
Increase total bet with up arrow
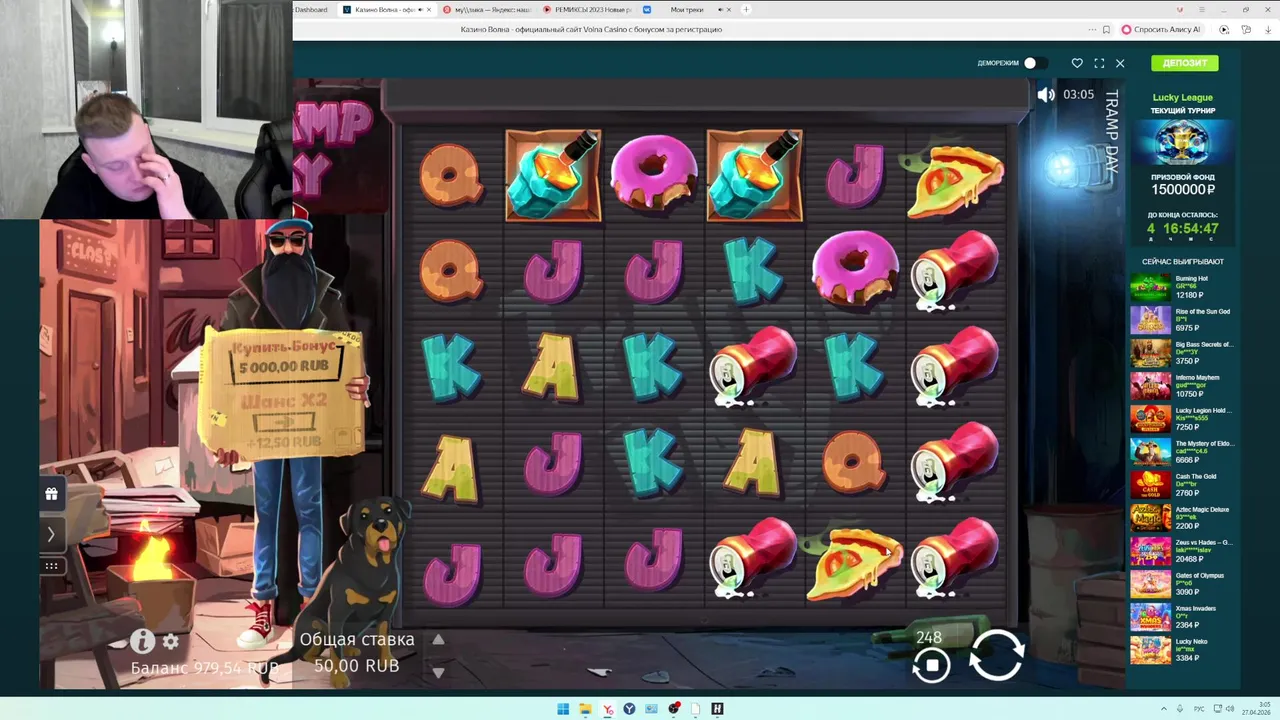click(x=437, y=640)
